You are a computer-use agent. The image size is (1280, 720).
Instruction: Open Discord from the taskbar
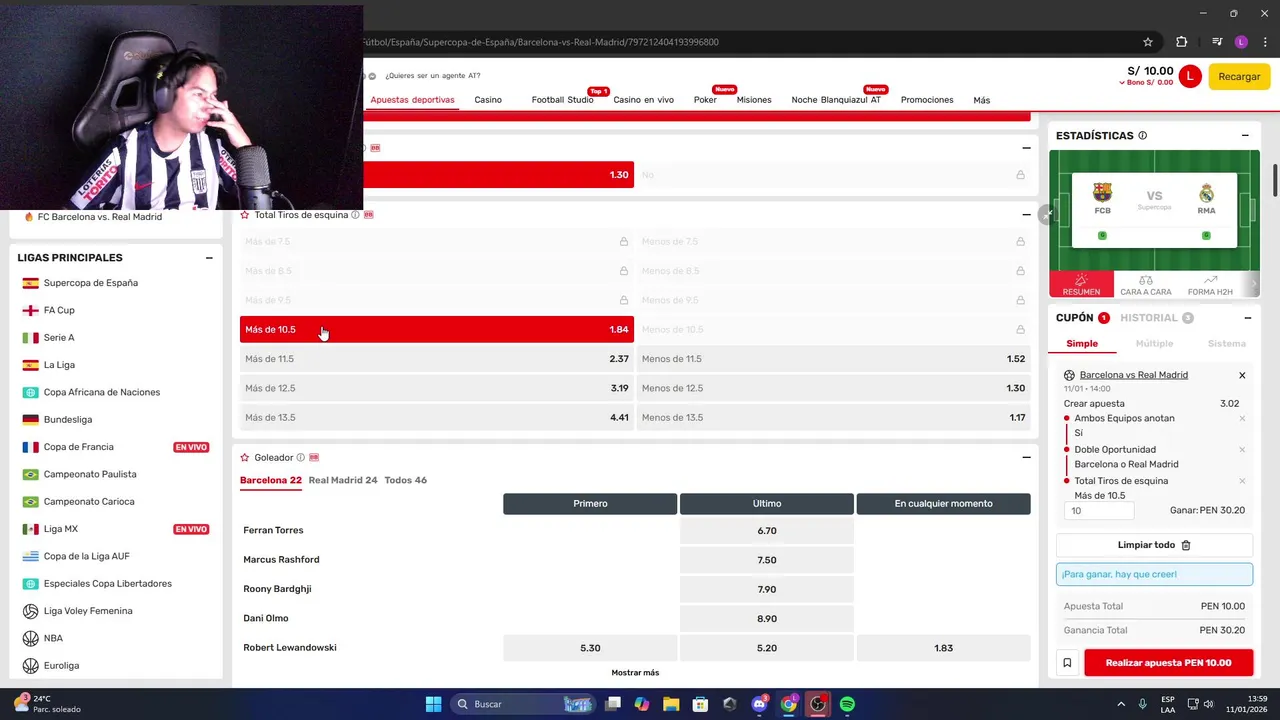(759, 704)
